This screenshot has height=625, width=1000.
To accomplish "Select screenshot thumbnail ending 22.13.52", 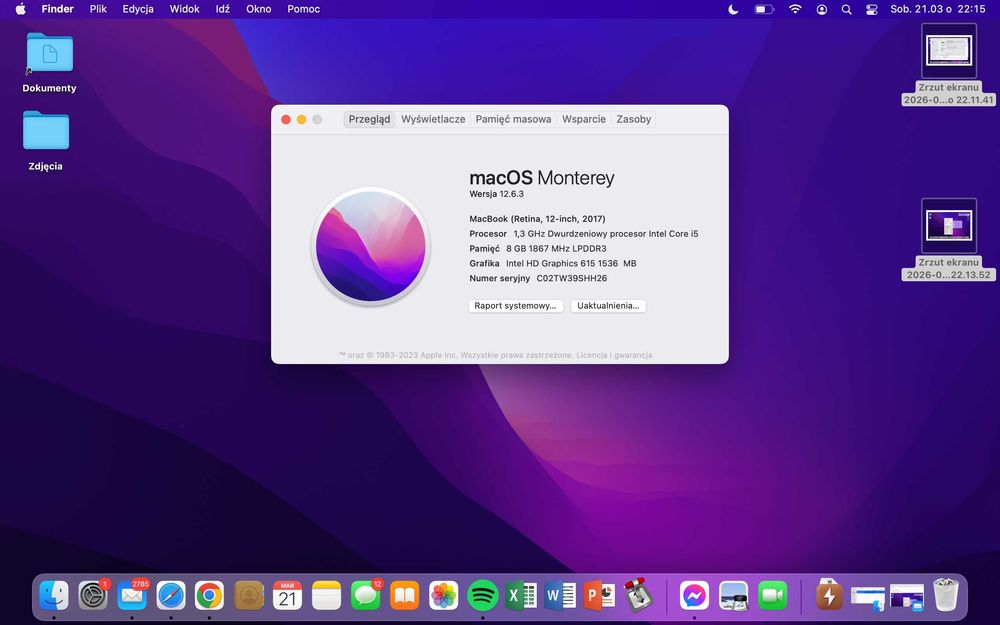I will tap(948, 240).
